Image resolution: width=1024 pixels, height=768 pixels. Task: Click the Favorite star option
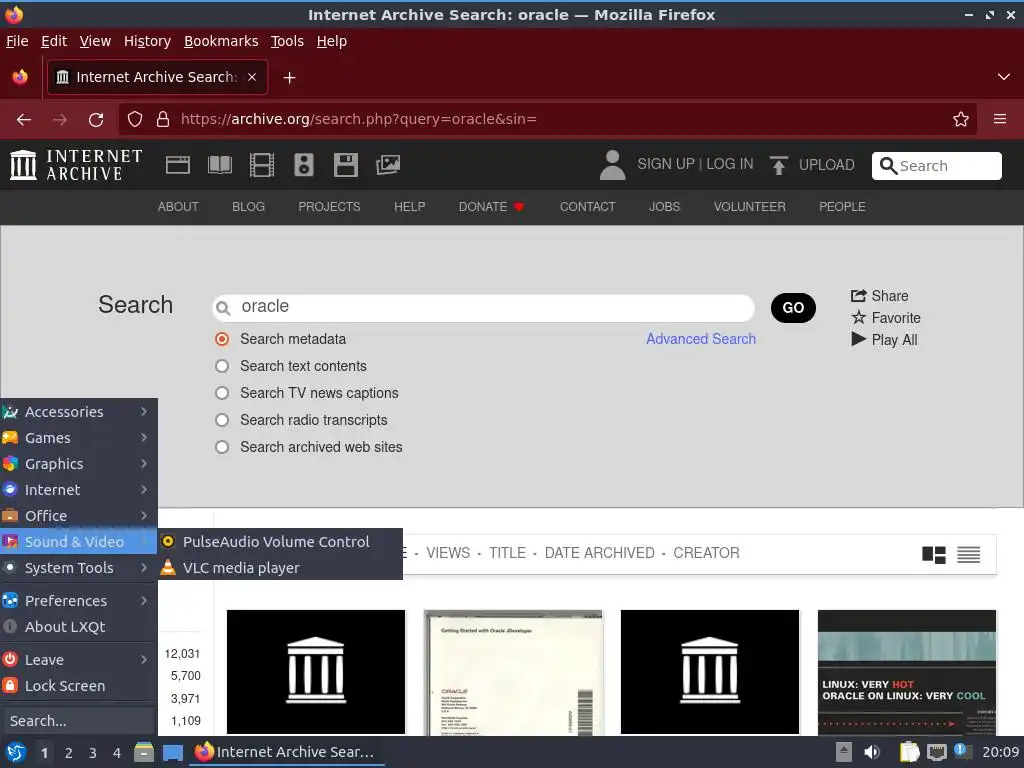click(x=886, y=318)
